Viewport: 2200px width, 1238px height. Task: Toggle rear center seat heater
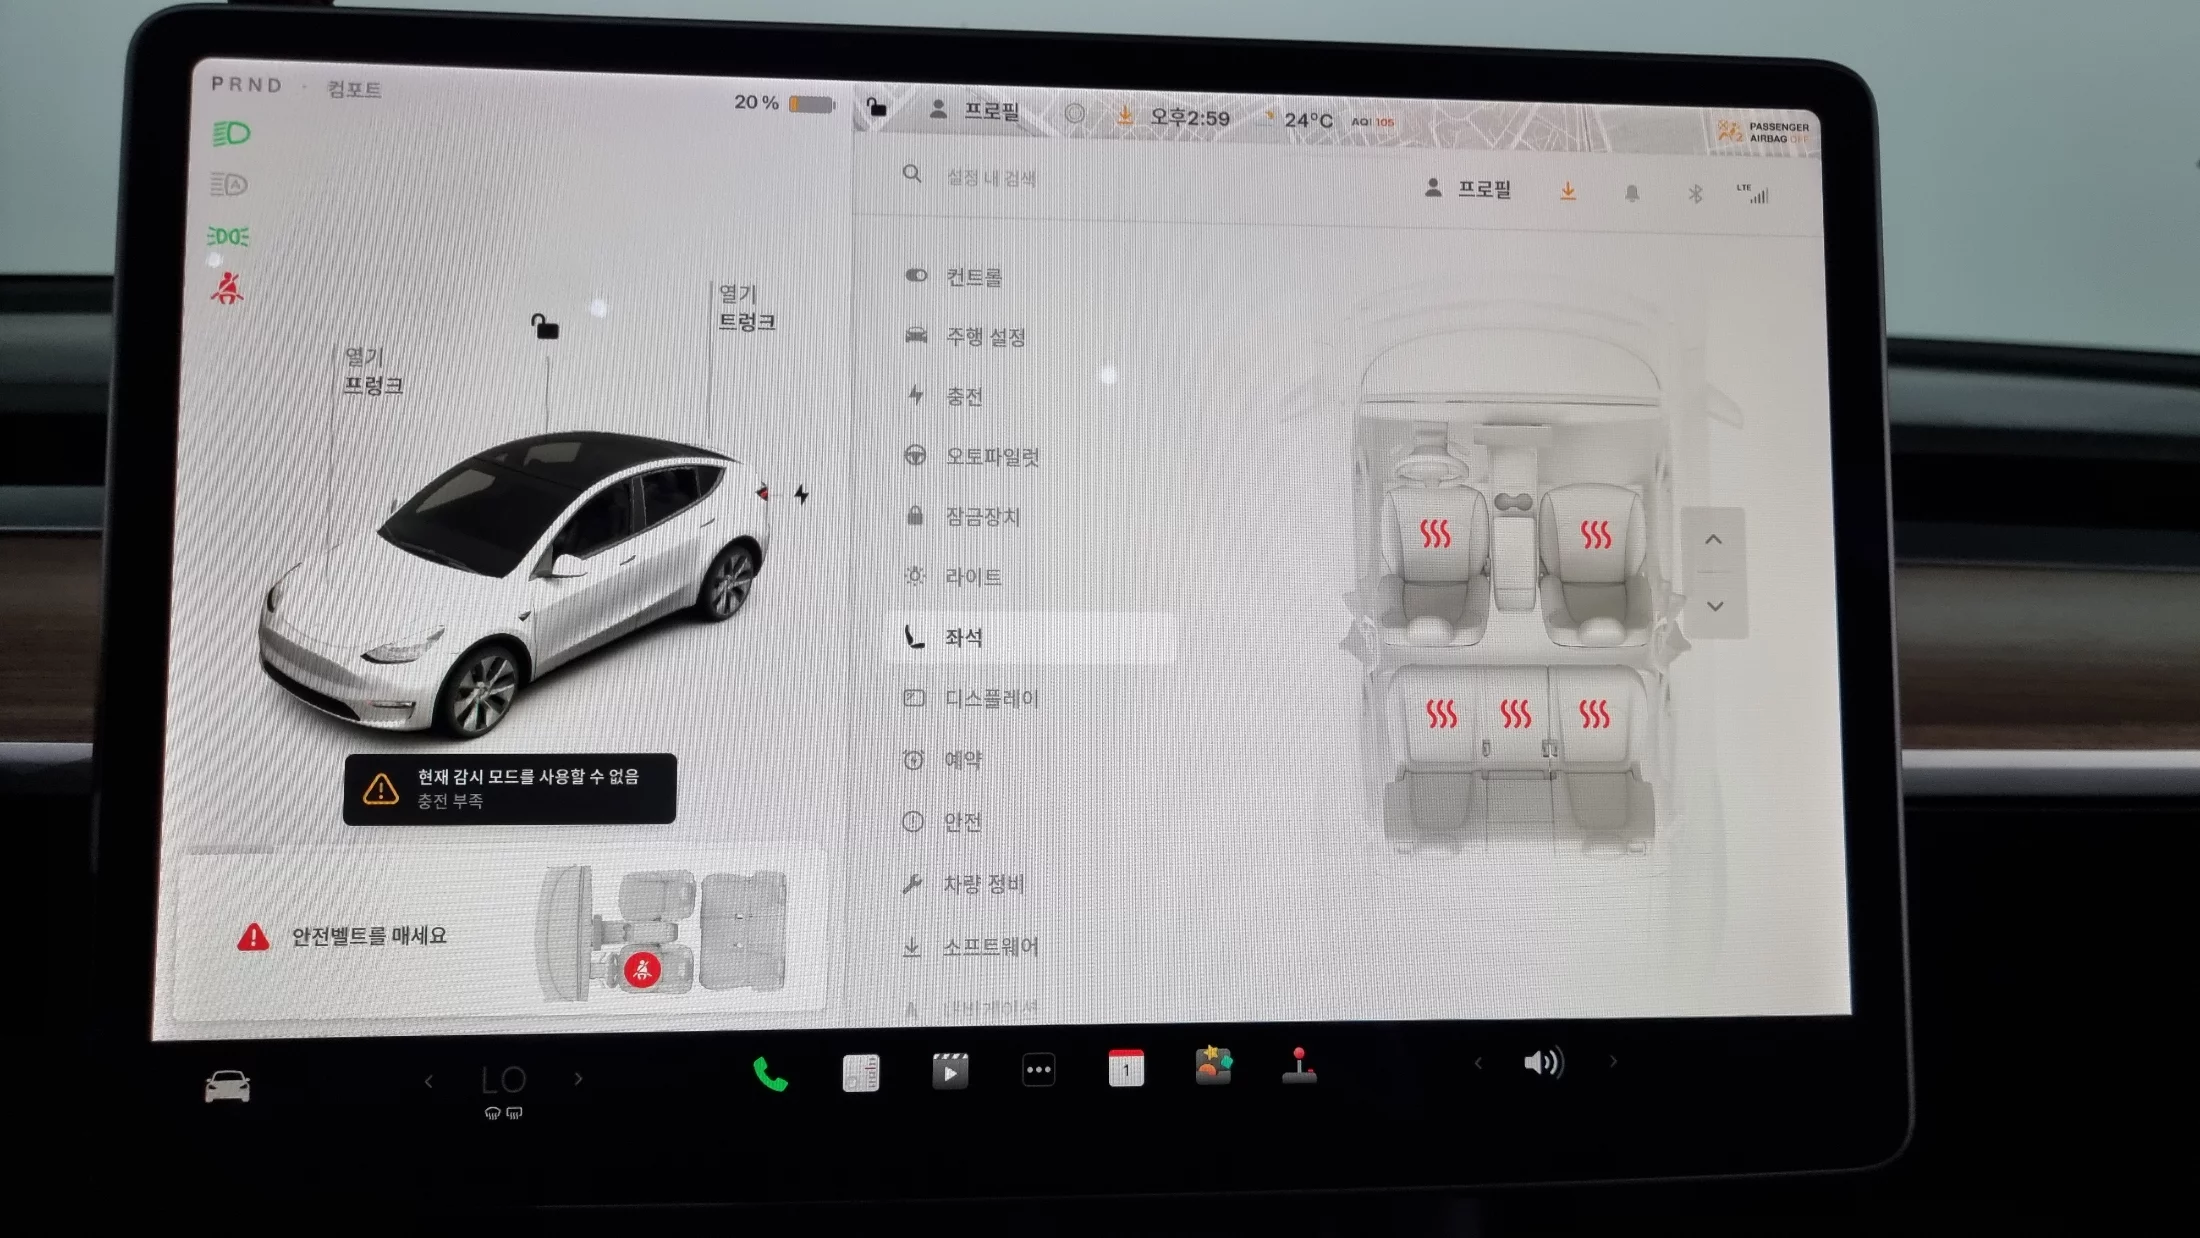[1515, 714]
